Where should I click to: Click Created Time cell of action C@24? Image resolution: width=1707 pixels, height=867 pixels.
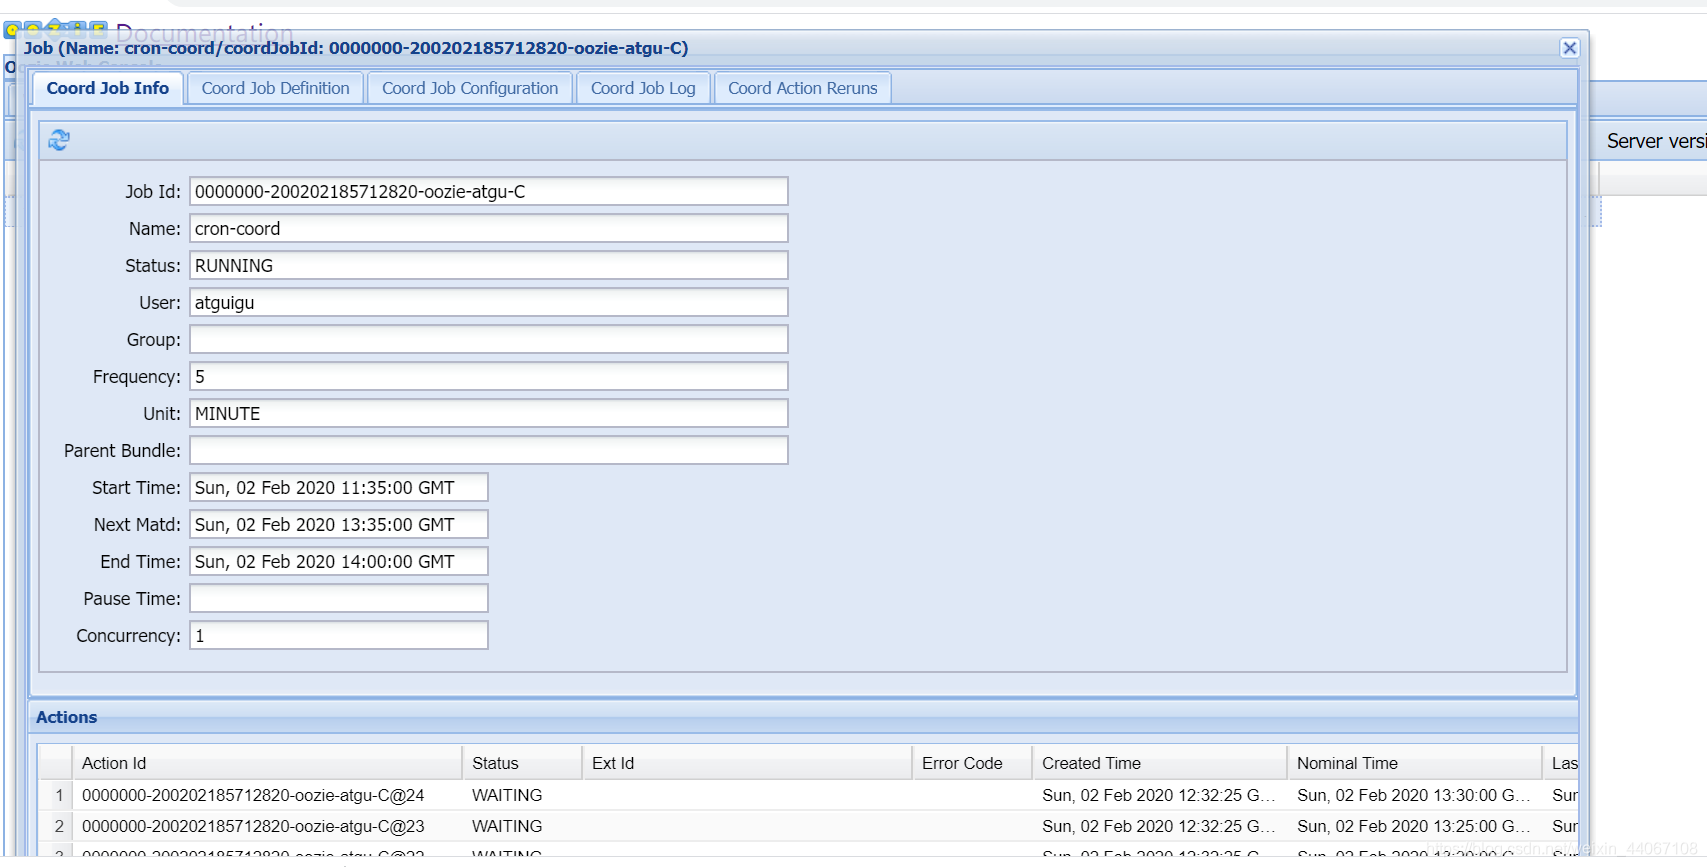[1158, 795]
